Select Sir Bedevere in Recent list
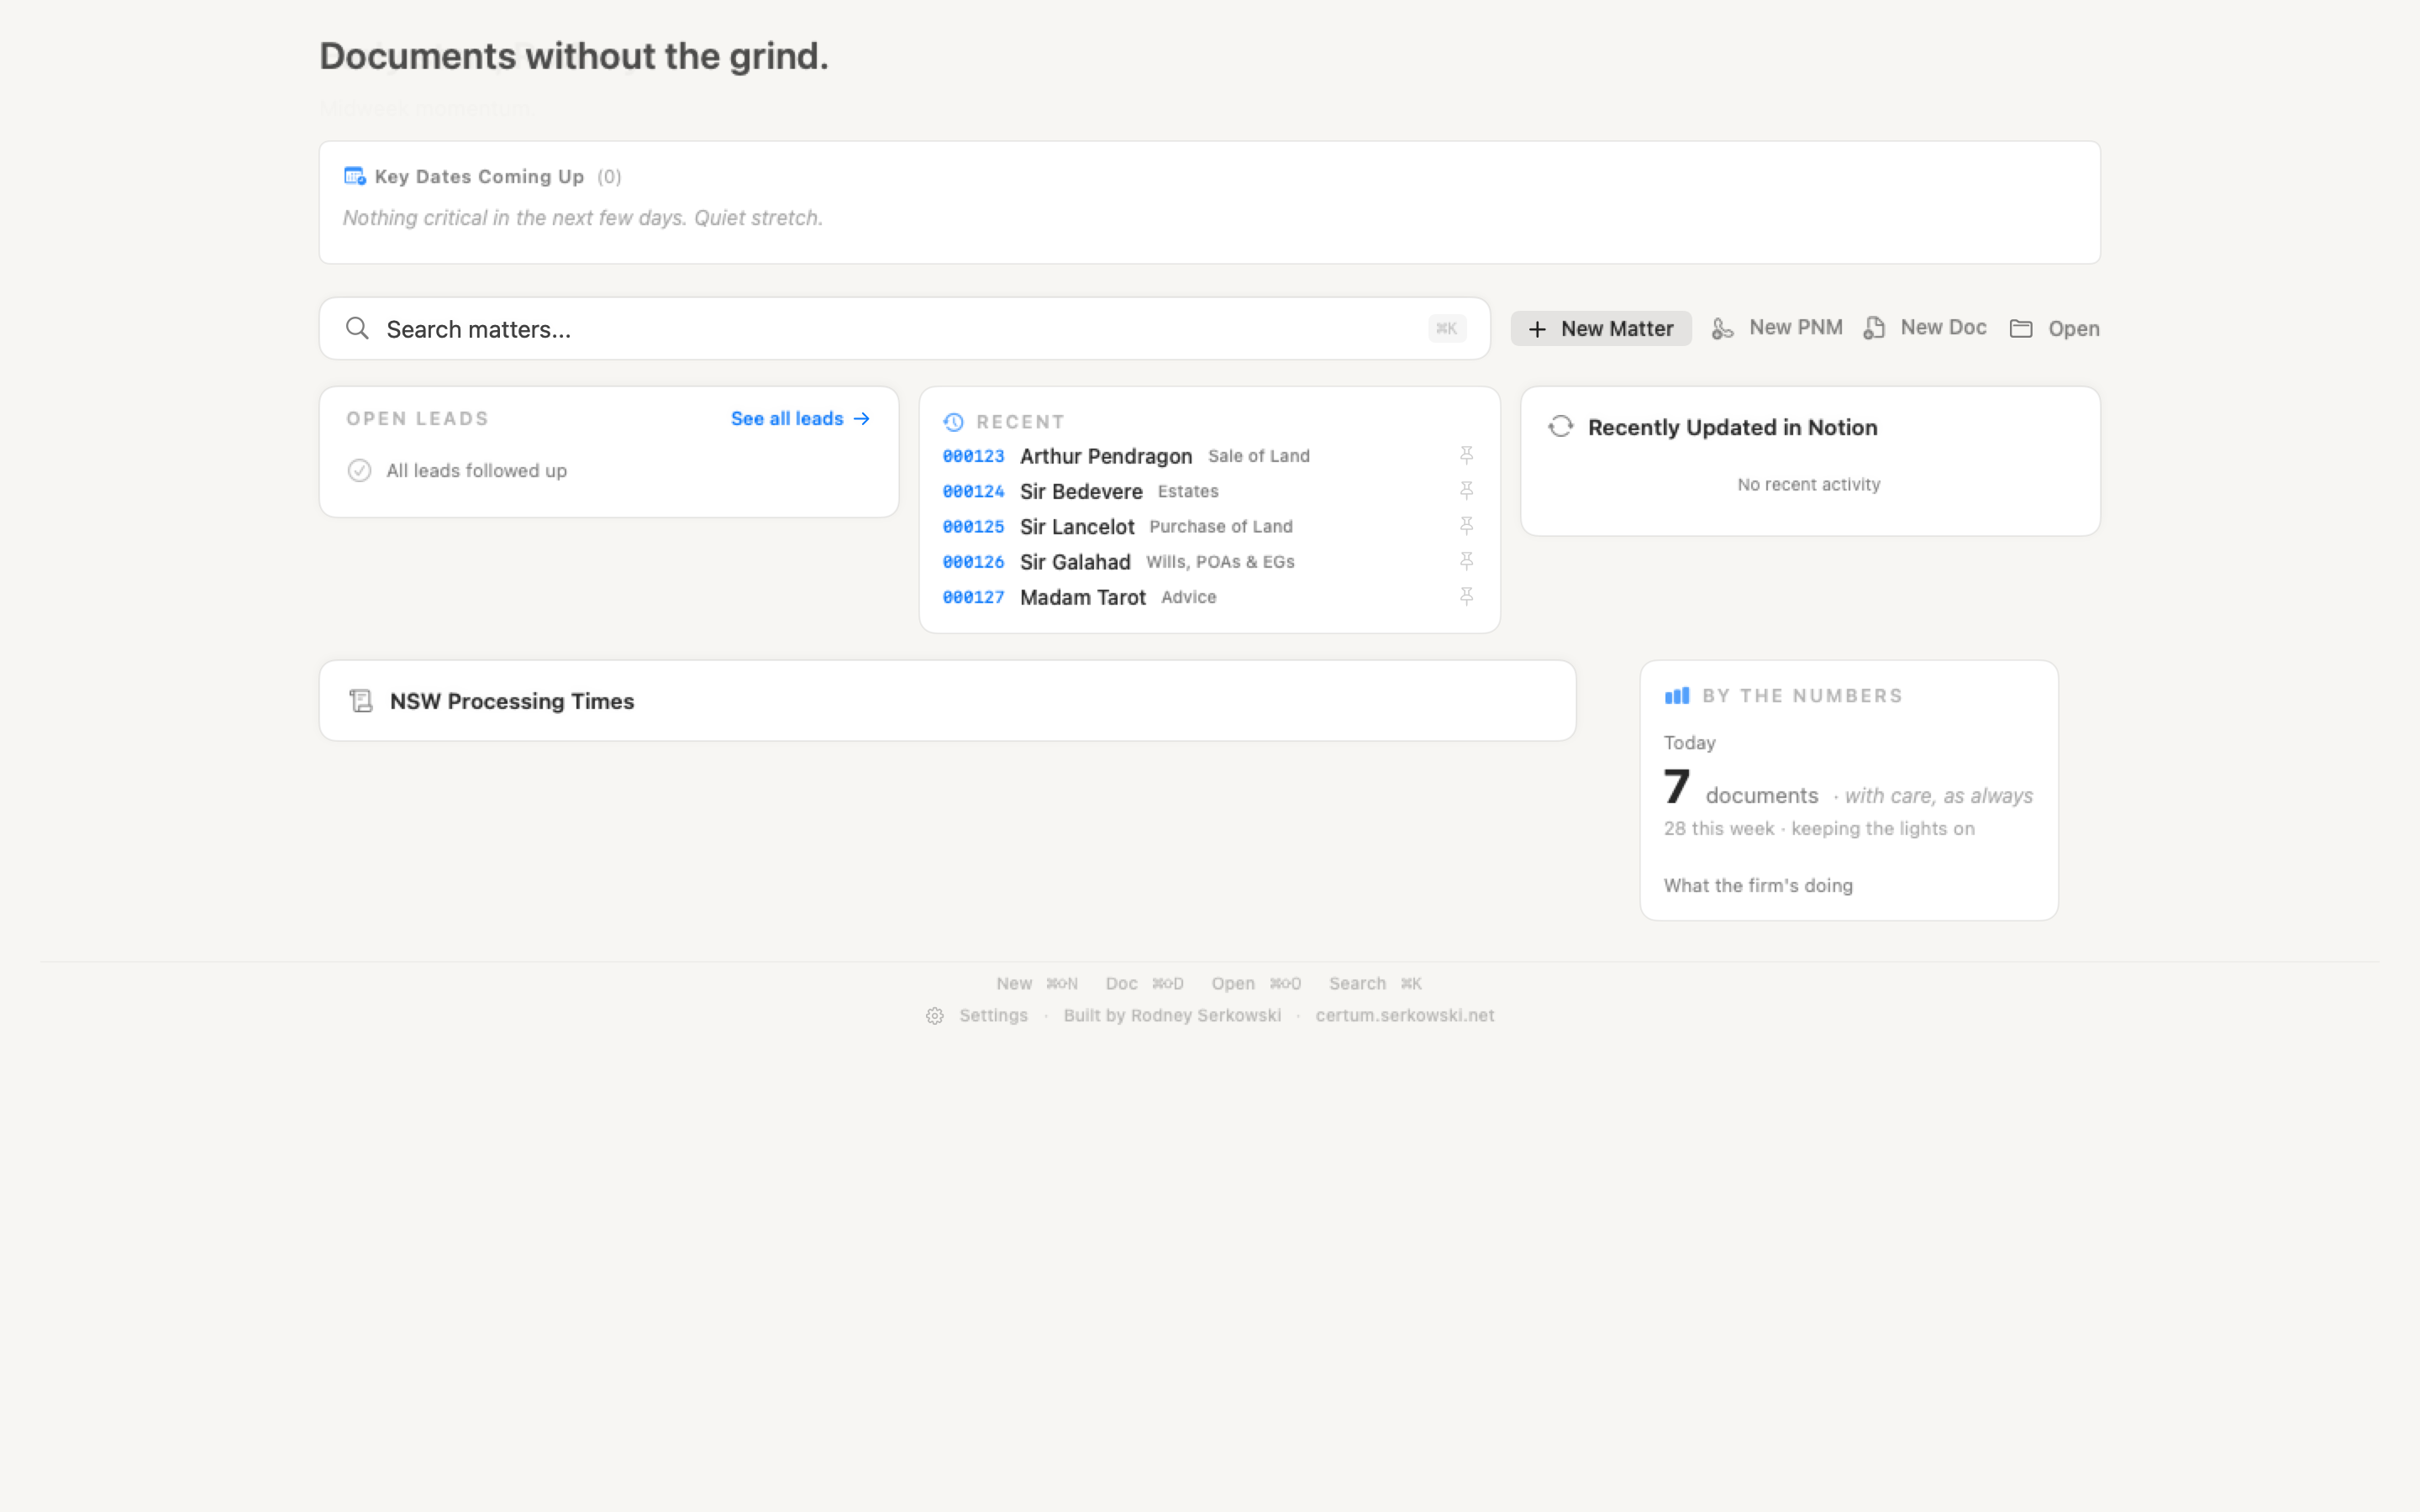This screenshot has width=2420, height=1512. point(1081,491)
